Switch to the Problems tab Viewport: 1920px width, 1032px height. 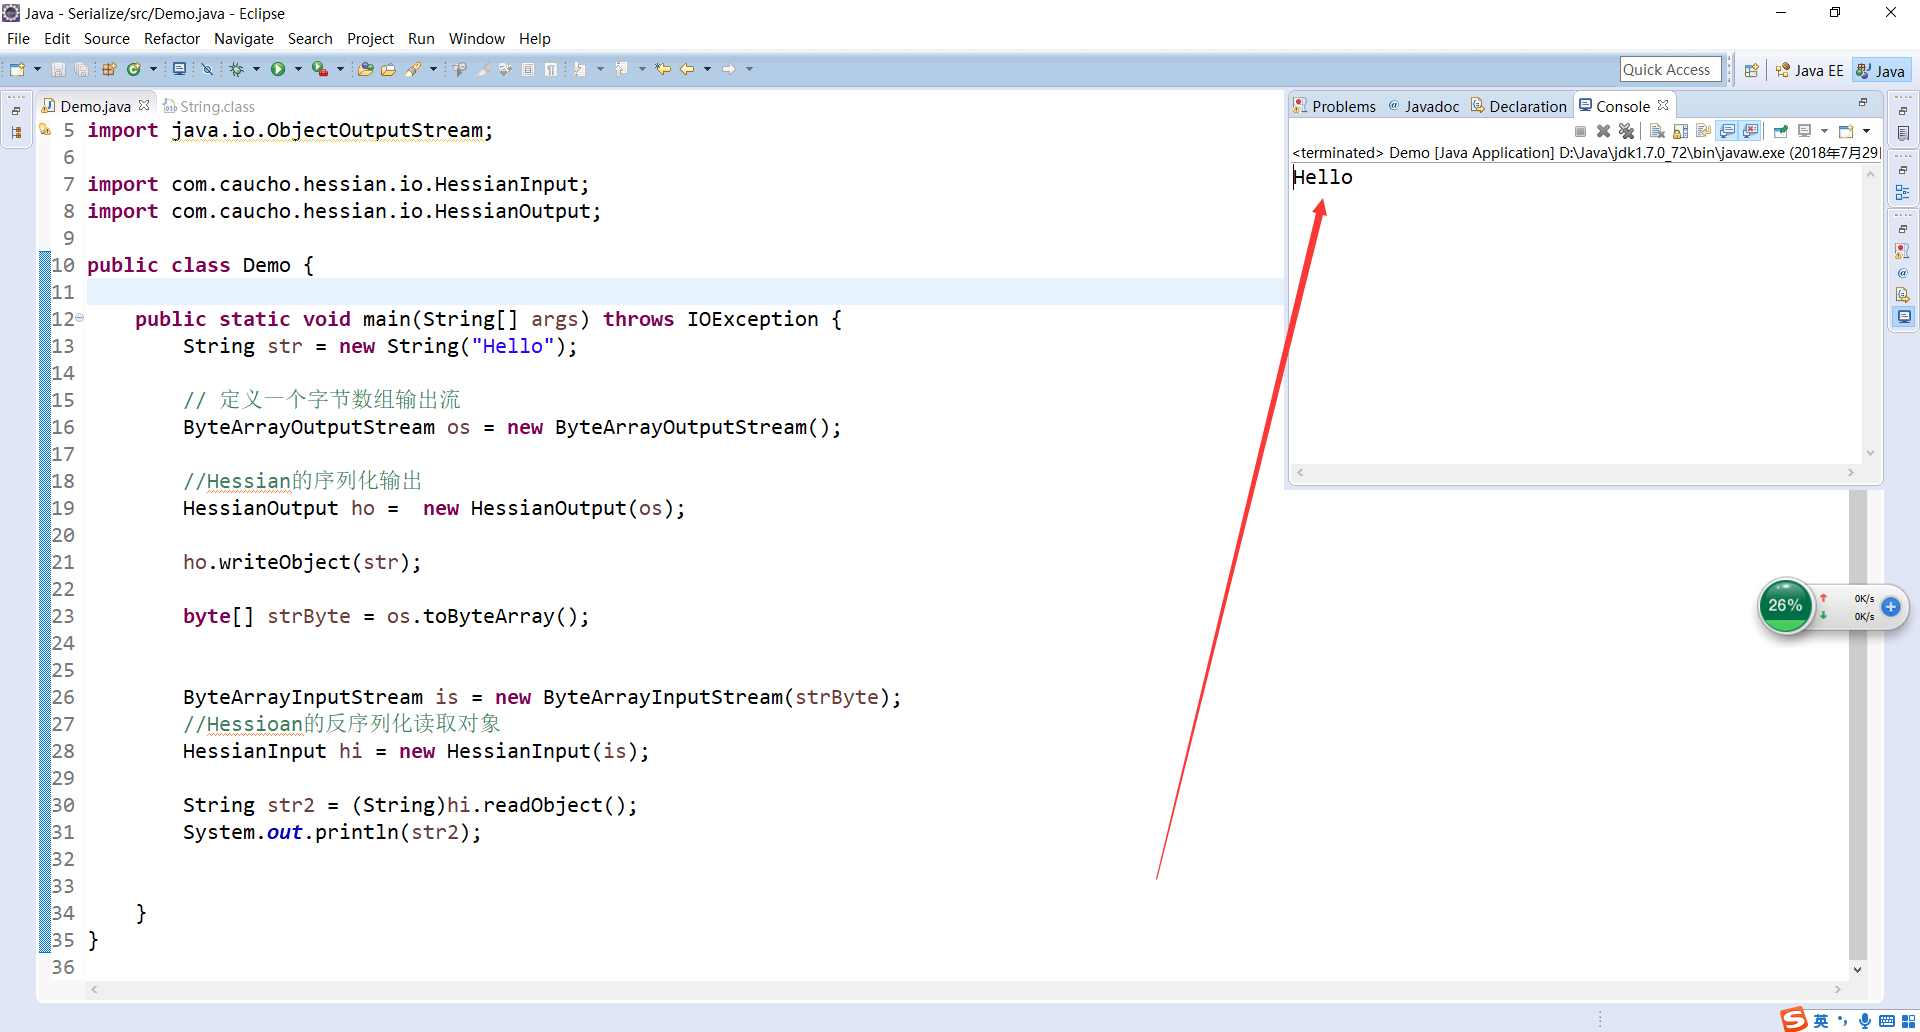pos(1334,106)
